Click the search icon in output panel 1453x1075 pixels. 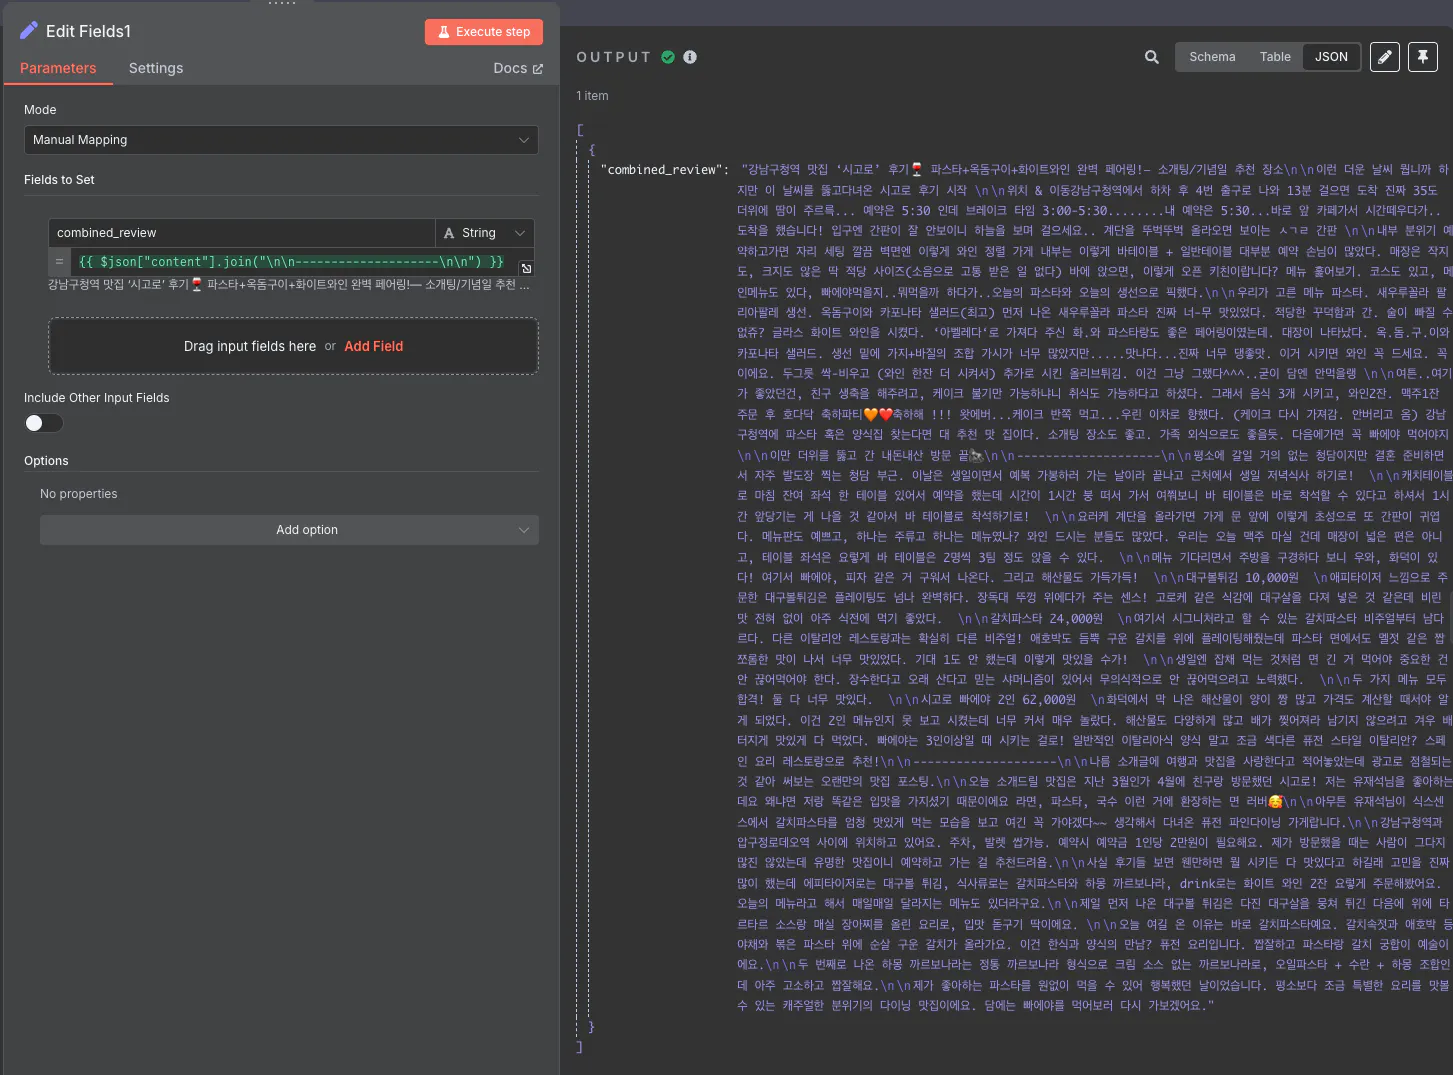point(1152,57)
